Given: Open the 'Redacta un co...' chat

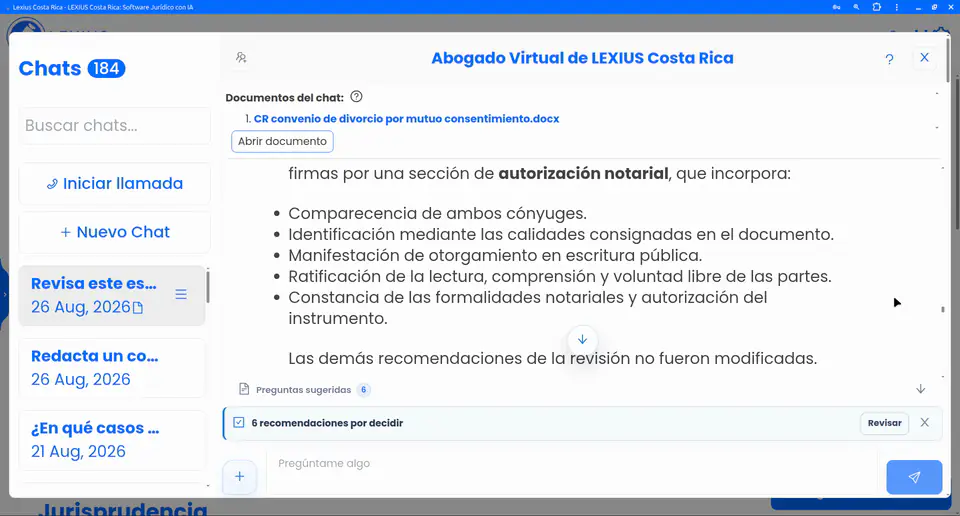Looking at the screenshot, I should pyautogui.click(x=112, y=367).
